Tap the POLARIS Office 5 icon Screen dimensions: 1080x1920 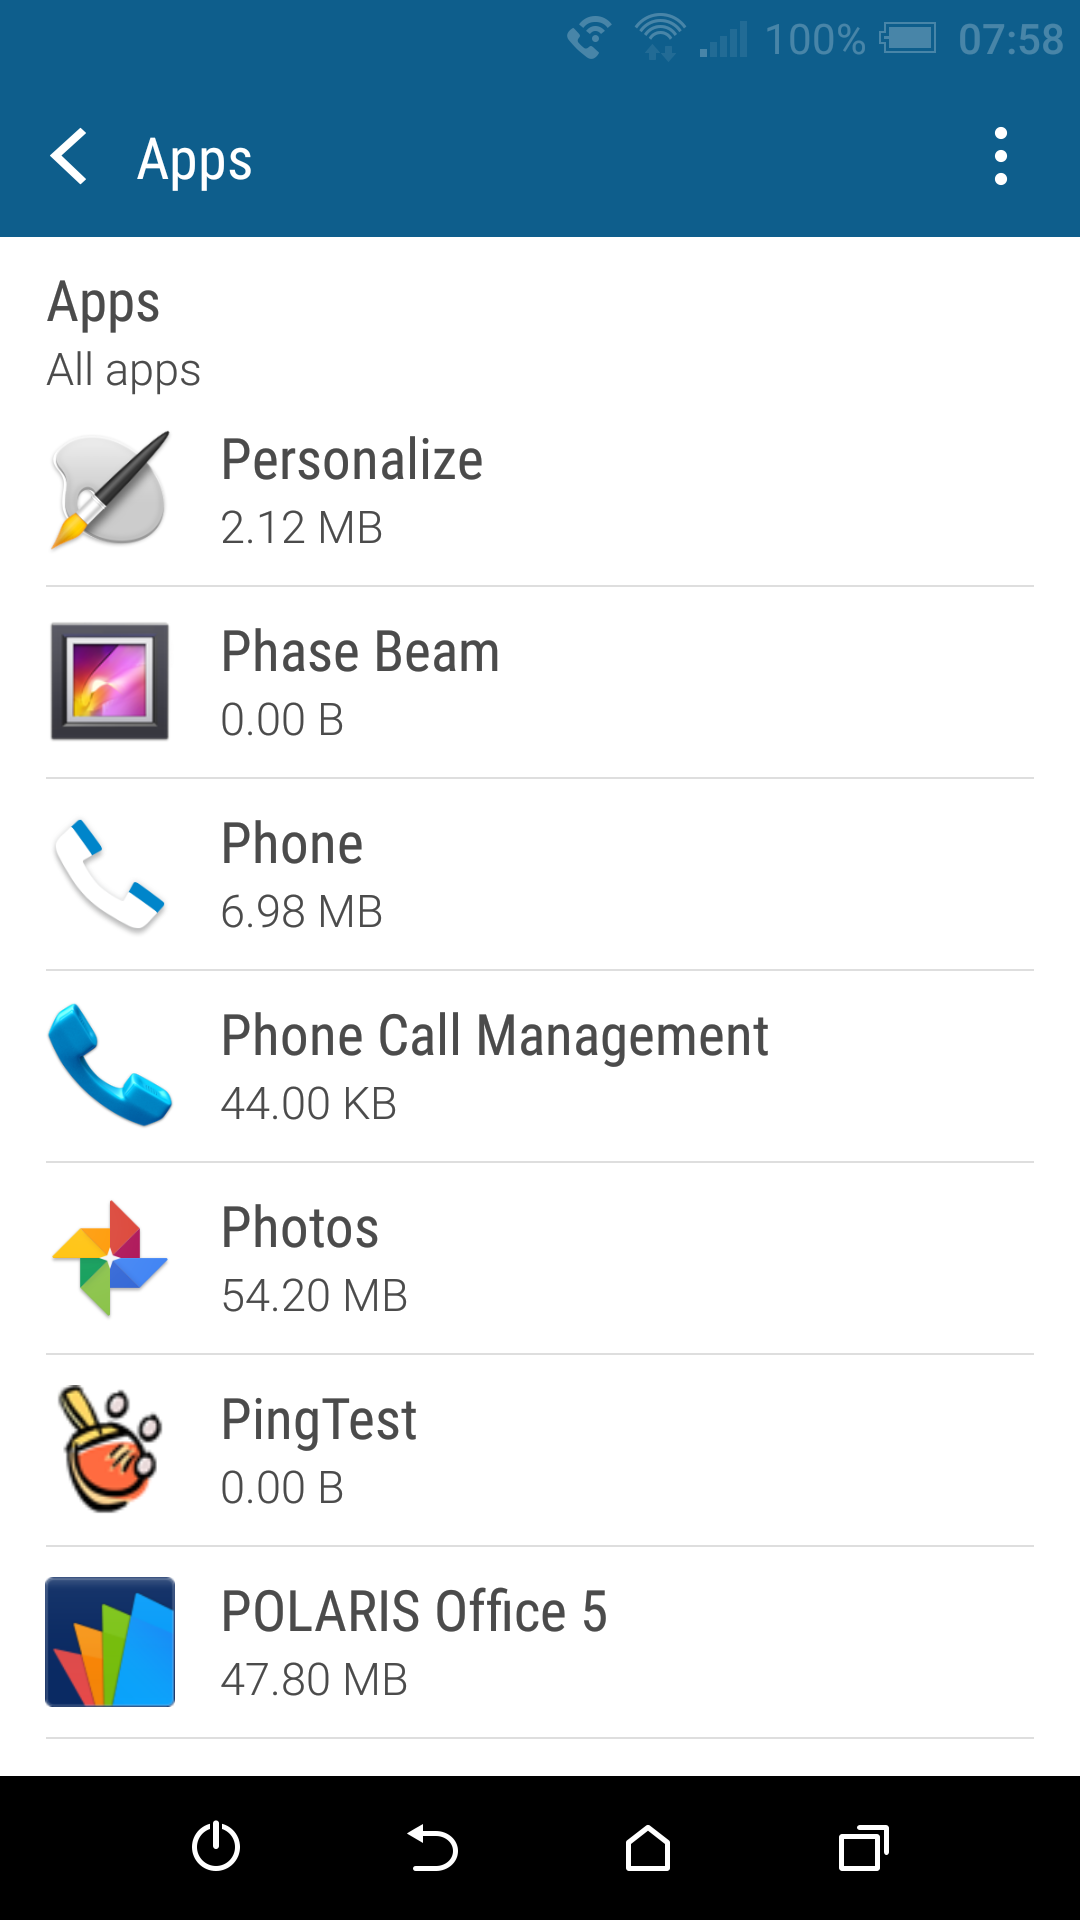coord(110,1642)
